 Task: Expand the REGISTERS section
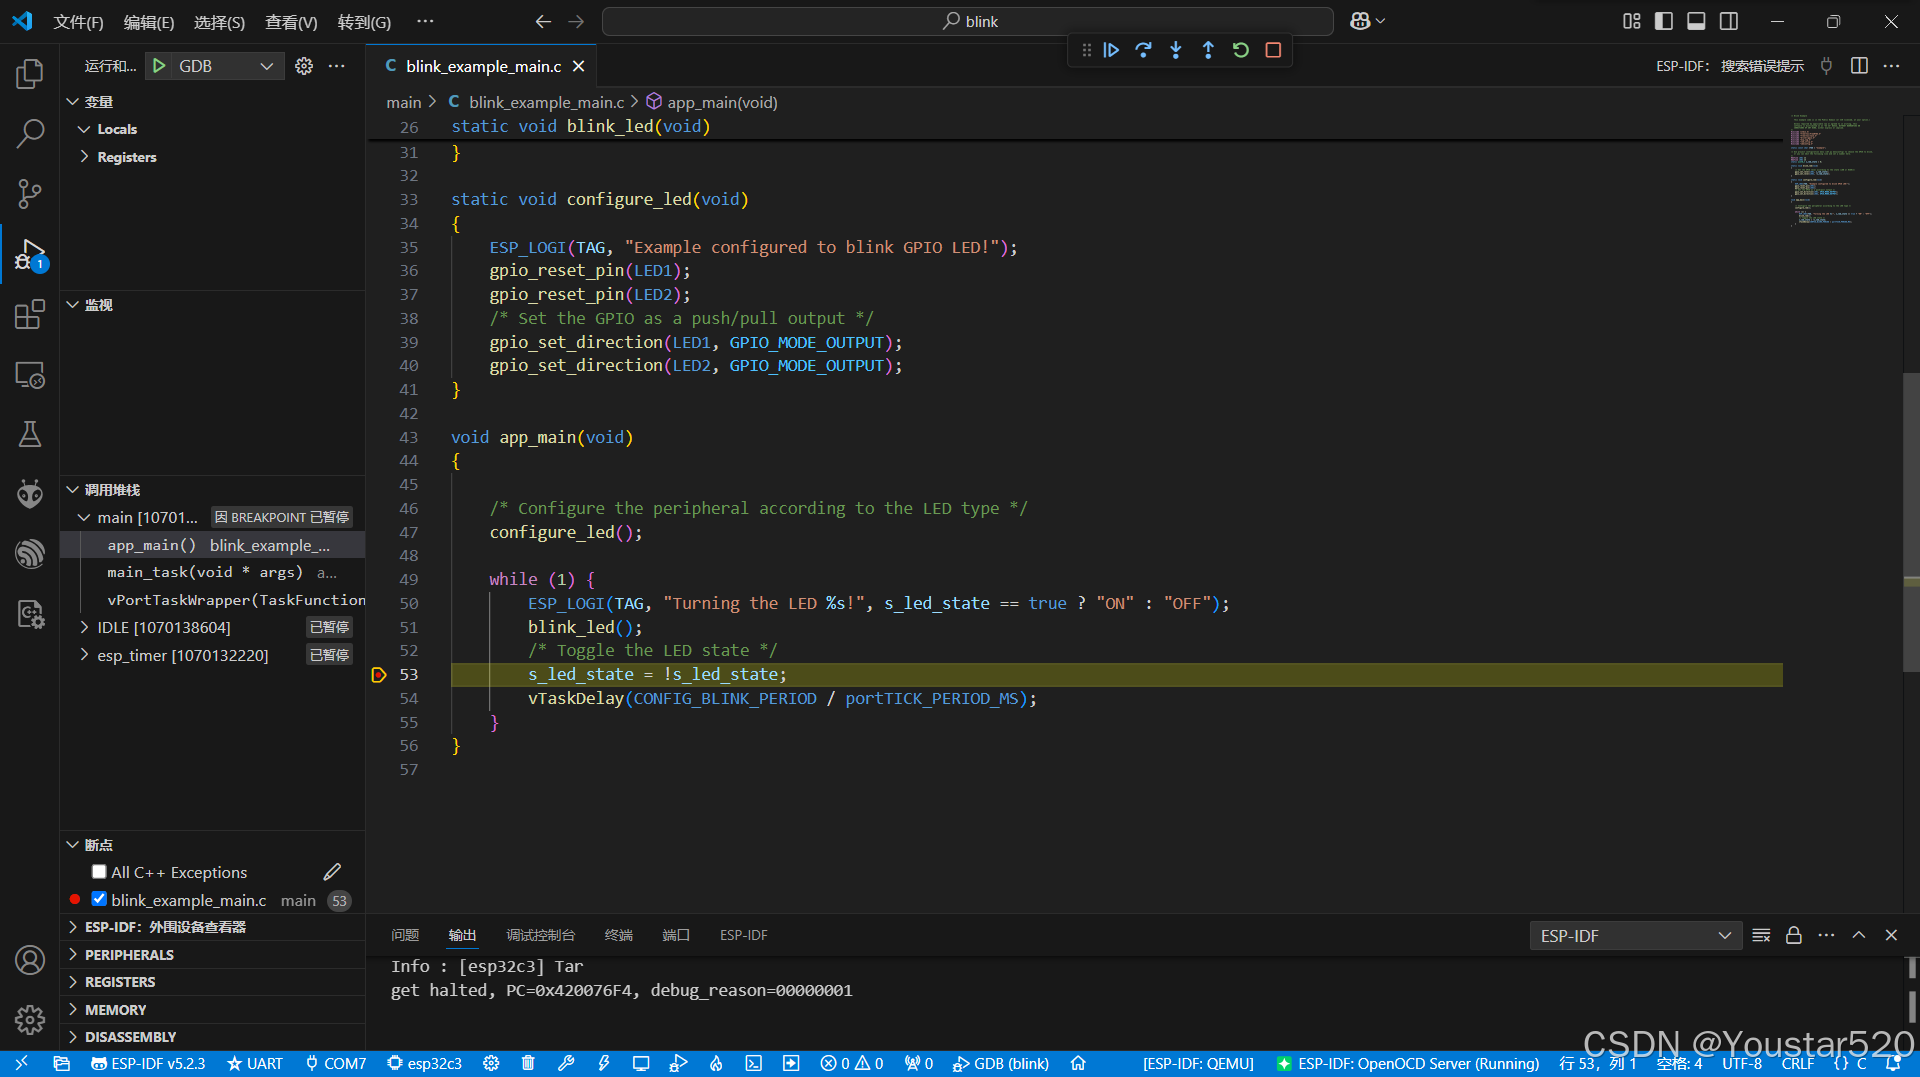pos(213,982)
